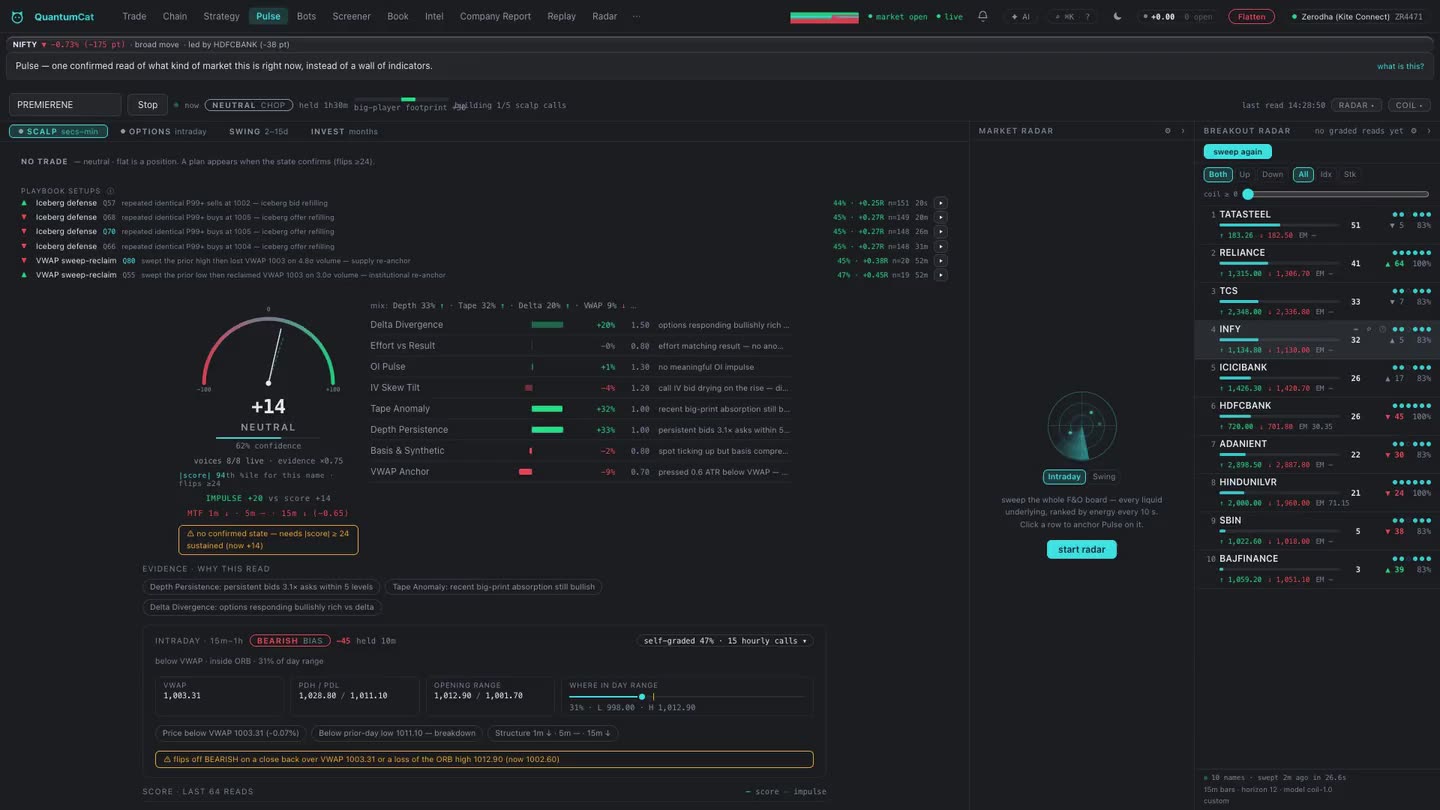Click the clock icon on INFY row
This screenshot has height=810, width=1440.
pos(1383,329)
